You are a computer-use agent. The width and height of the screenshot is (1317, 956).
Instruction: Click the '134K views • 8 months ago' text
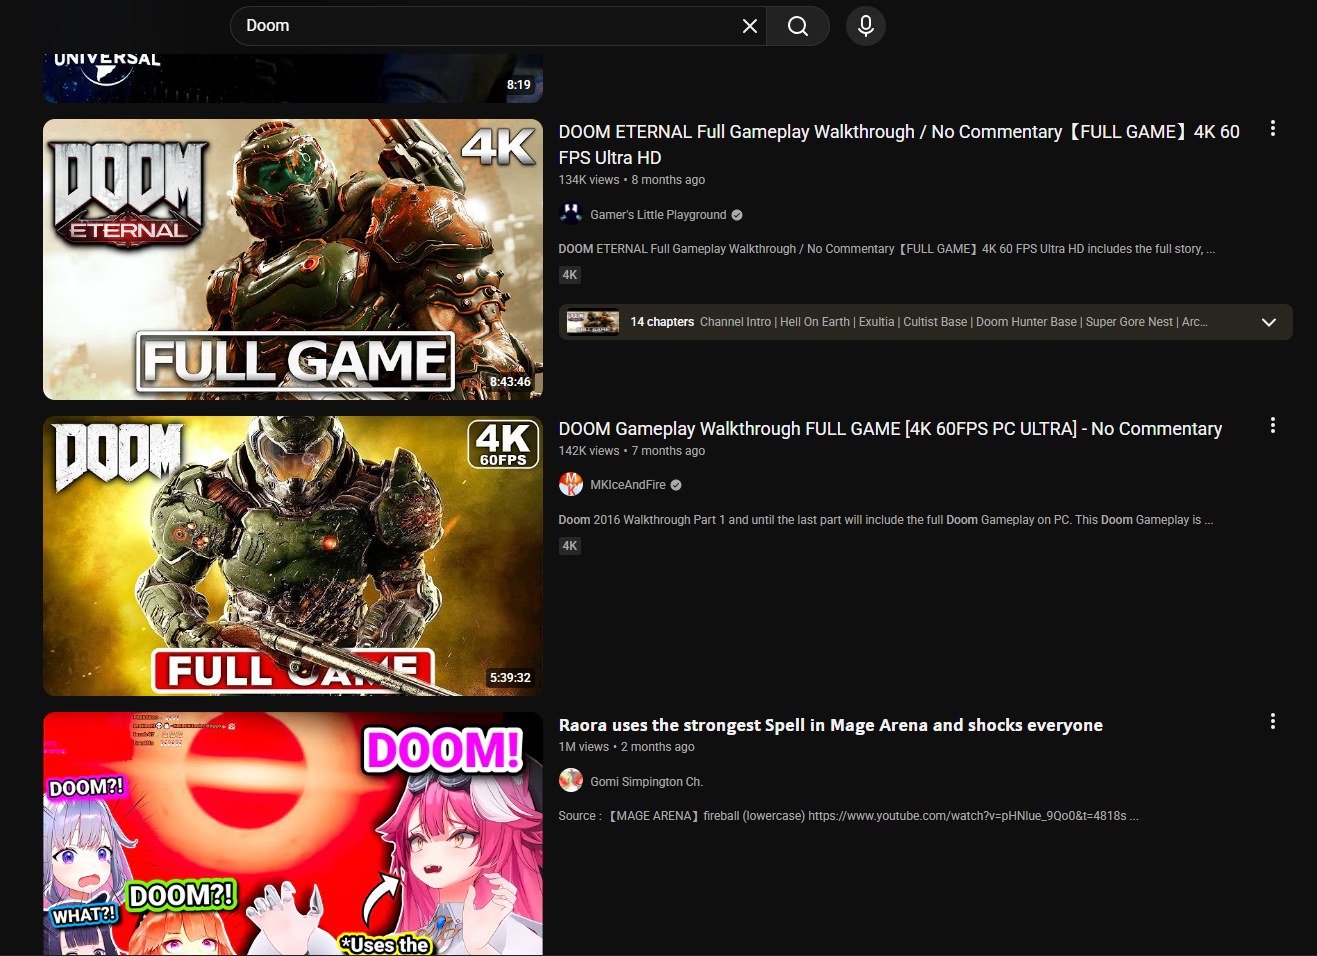(x=632, y=180)
